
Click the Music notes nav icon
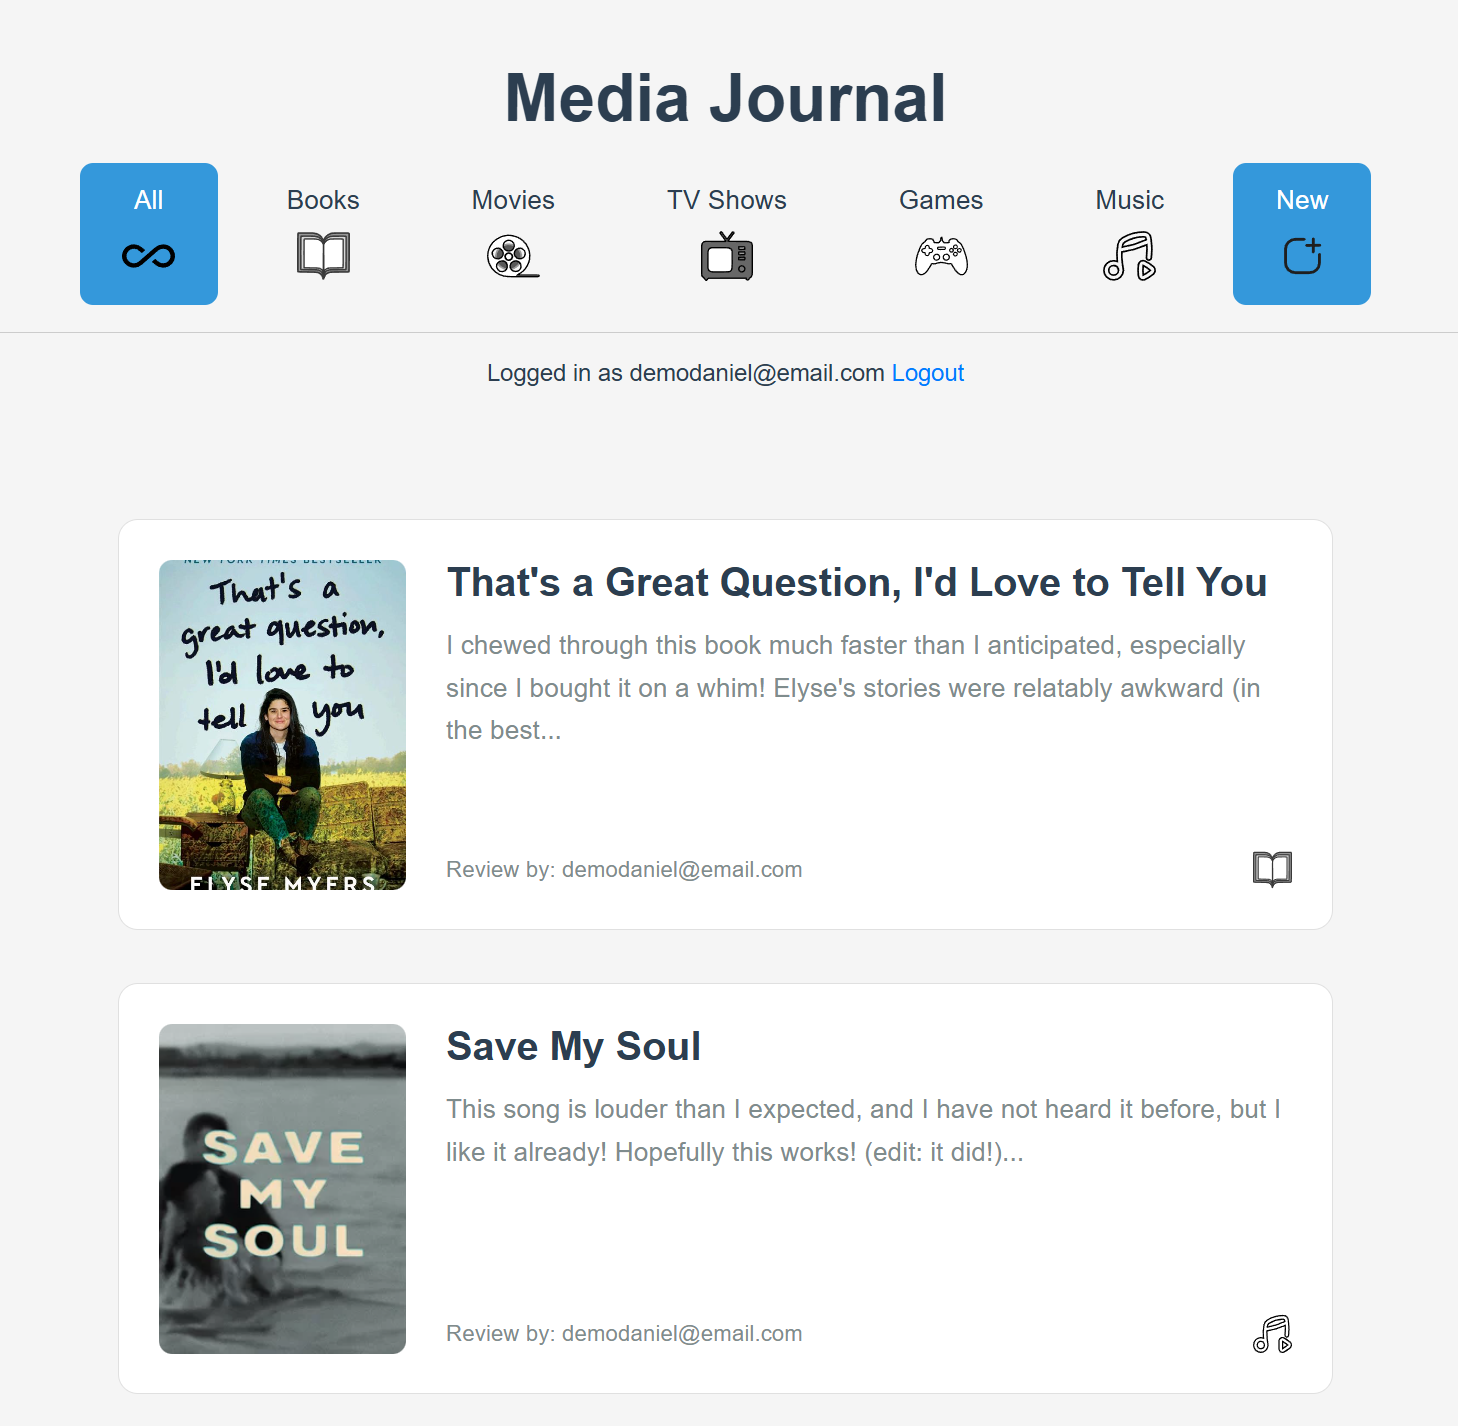pyautogui.click(x=1129, y=256)
